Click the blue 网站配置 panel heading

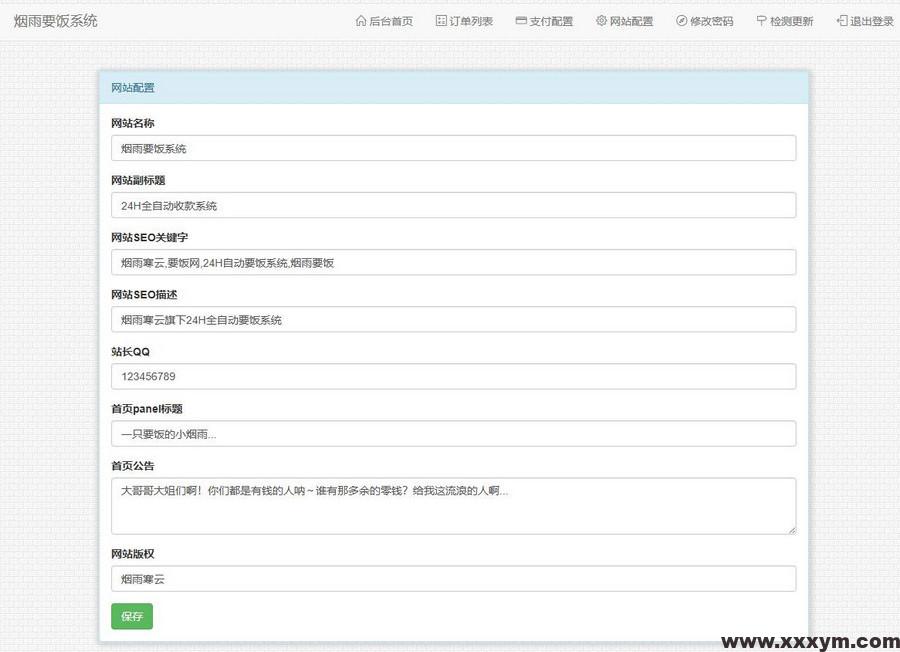point(453,88)
